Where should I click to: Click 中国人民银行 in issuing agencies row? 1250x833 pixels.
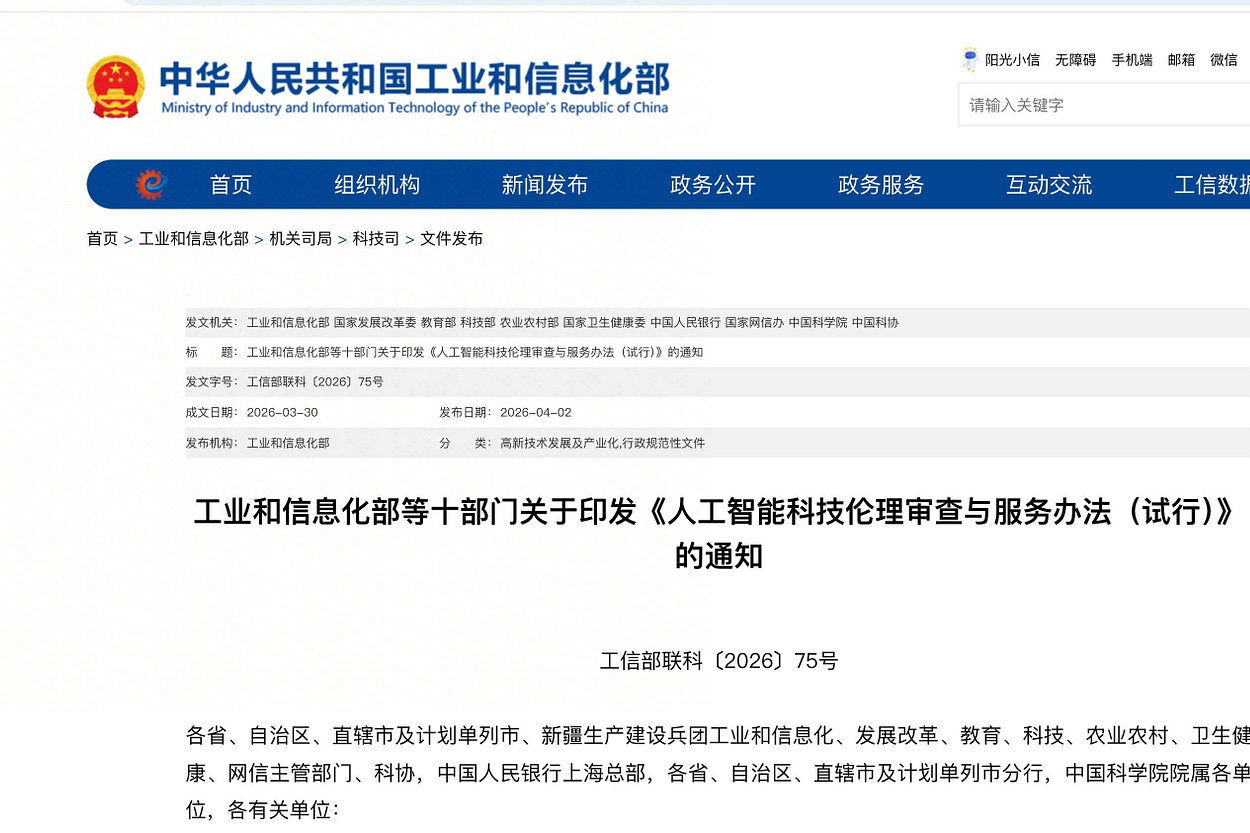click(685, 323)
